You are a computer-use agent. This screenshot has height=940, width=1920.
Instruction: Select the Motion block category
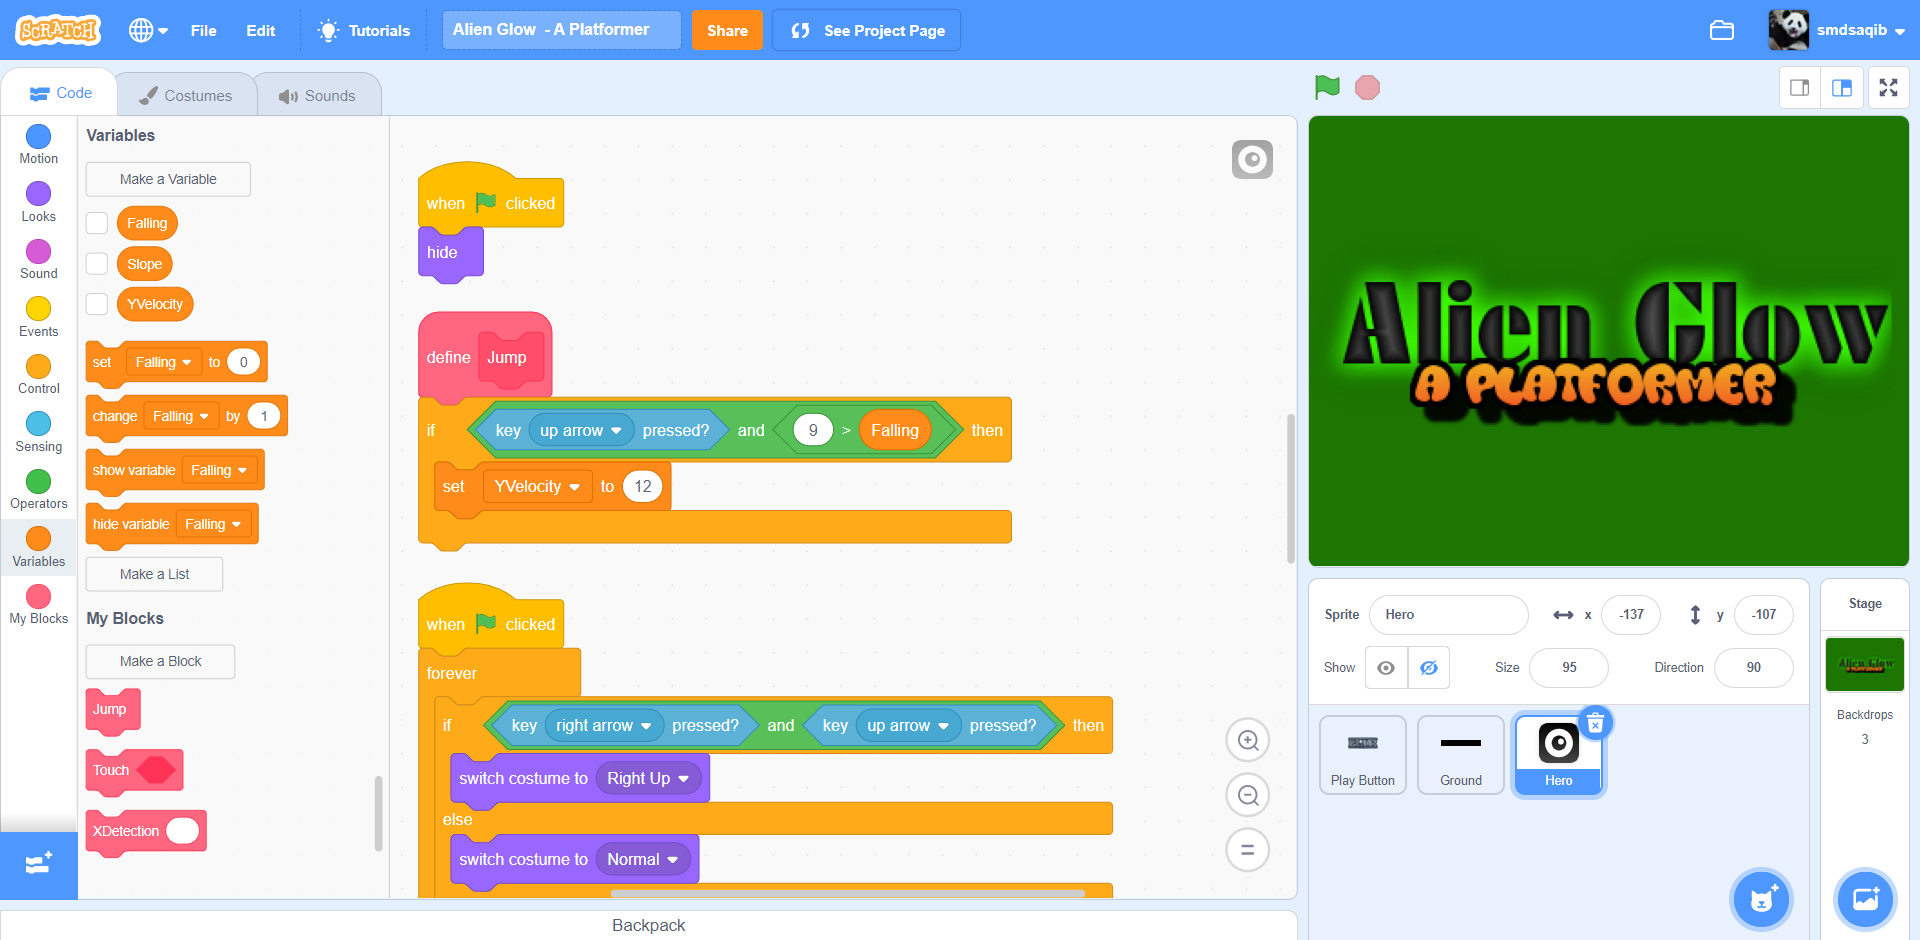point(38,143)
